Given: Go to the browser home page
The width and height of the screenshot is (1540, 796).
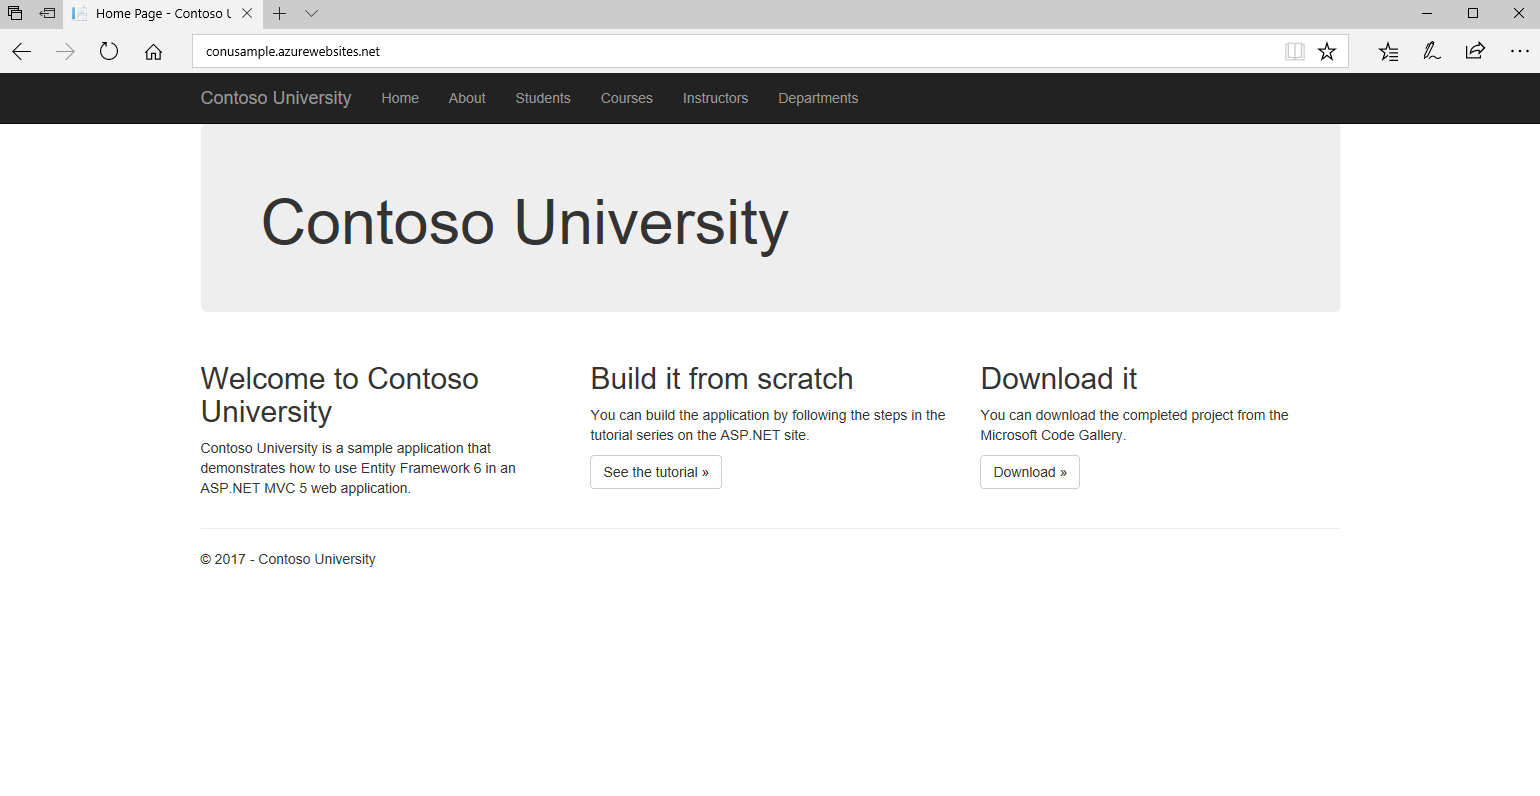Looking at the screenshot, I should coord(153,51).
